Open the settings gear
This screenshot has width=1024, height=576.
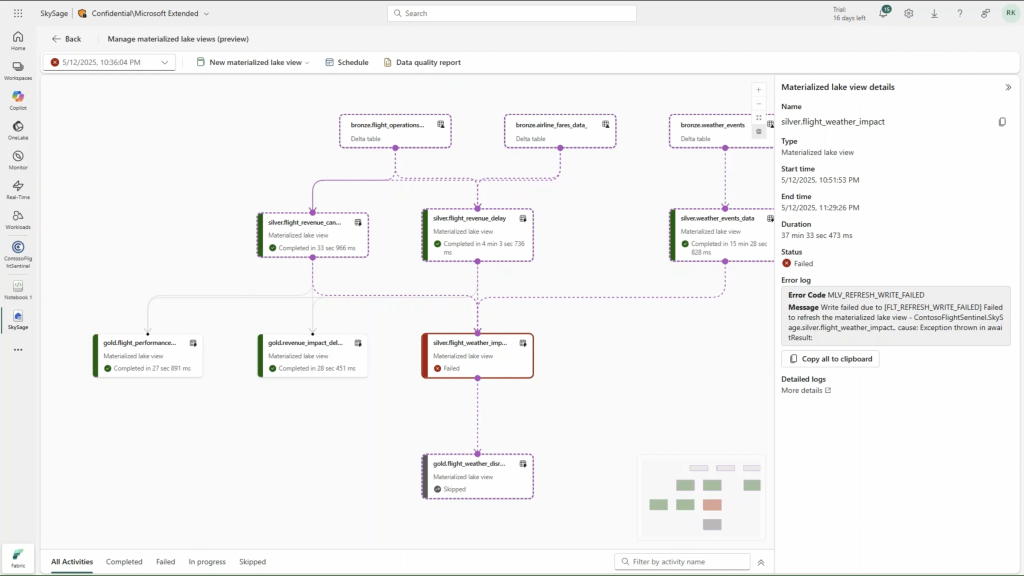(908, 13)
